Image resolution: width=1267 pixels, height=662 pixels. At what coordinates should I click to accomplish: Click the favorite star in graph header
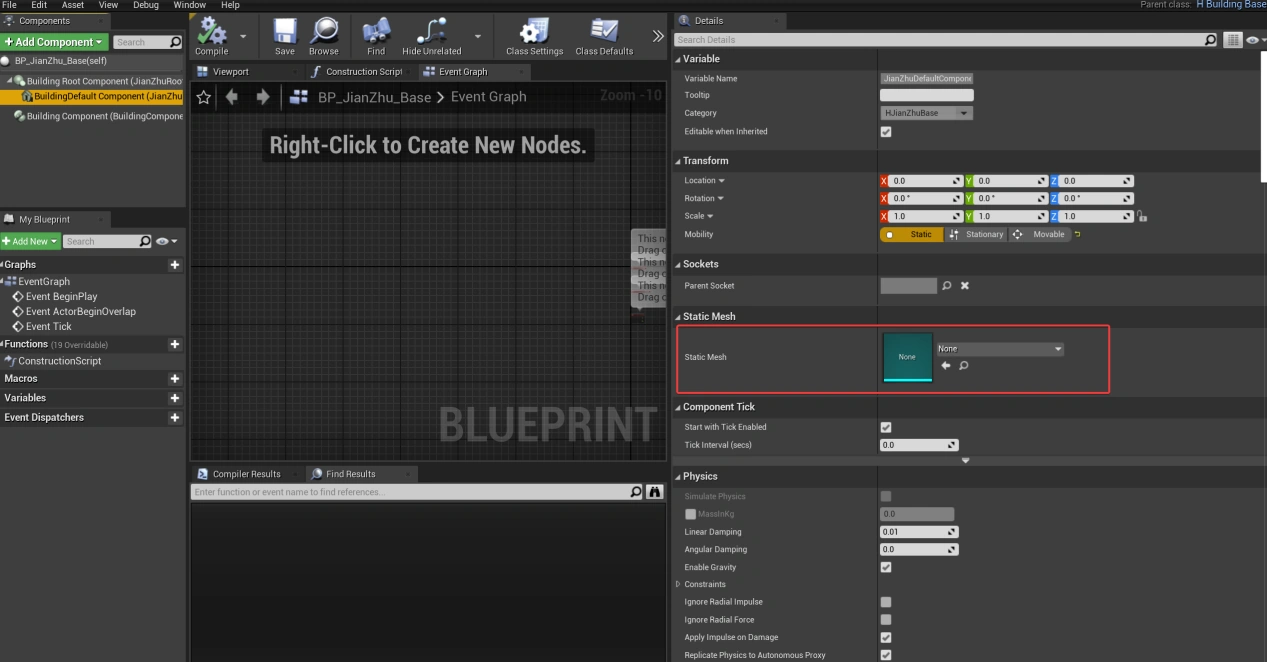[x=204, y=97]
